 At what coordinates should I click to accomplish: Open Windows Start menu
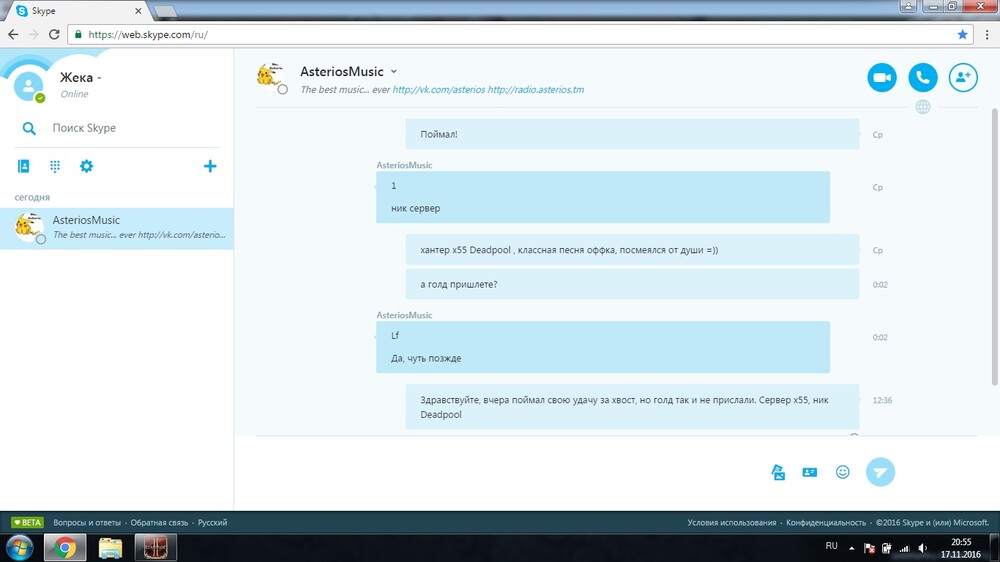tap(19, 548)
